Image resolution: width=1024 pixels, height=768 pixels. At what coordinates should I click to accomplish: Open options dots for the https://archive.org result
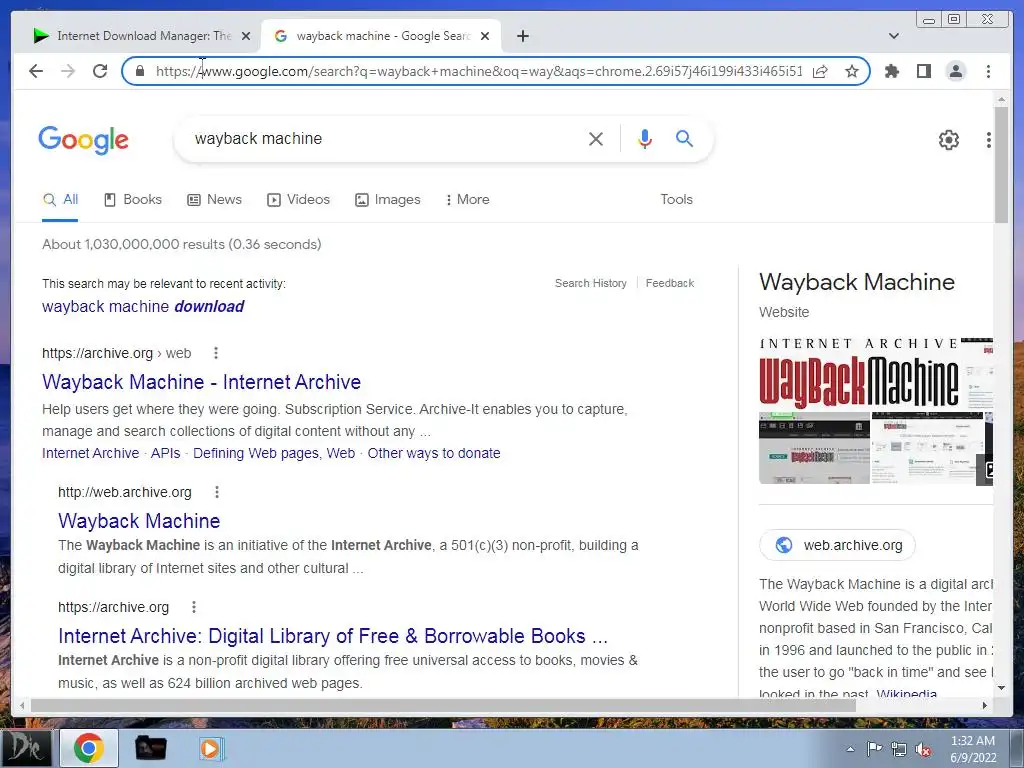(194, 607)
